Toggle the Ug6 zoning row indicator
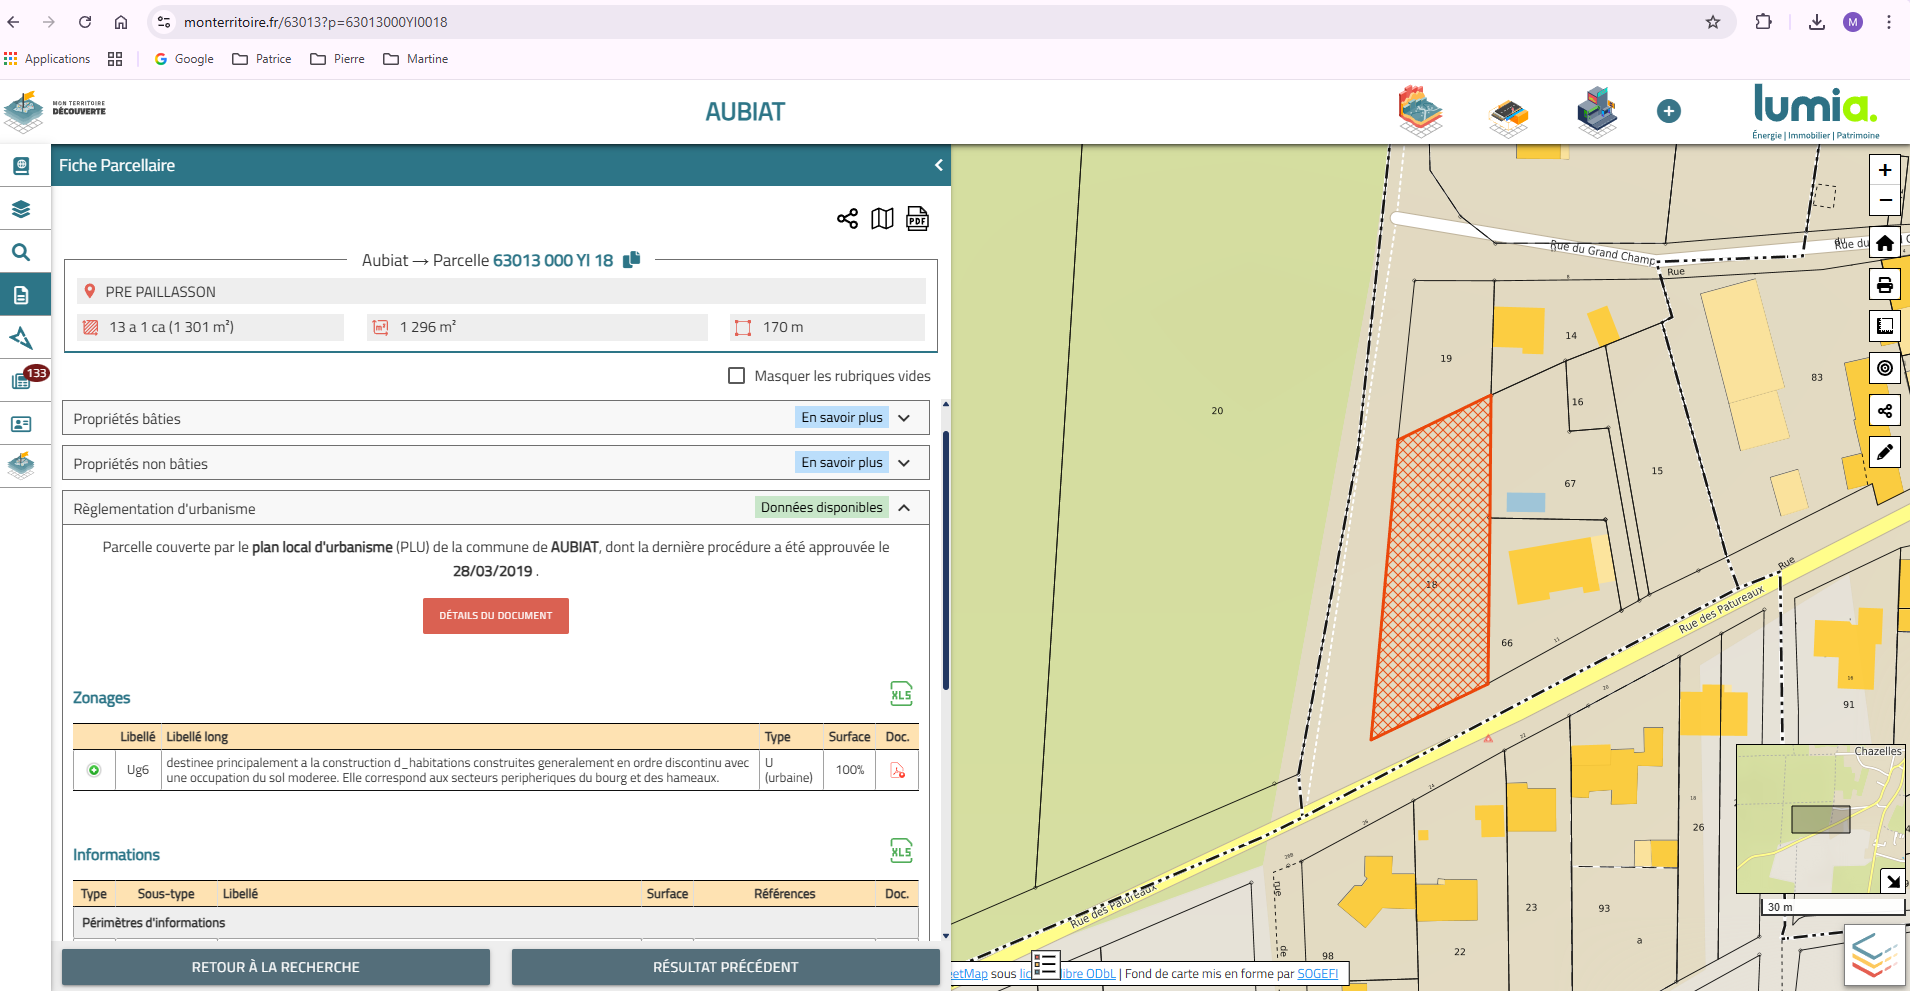Viewport: 1910px width, 991px height. click(x=94, y=770)
